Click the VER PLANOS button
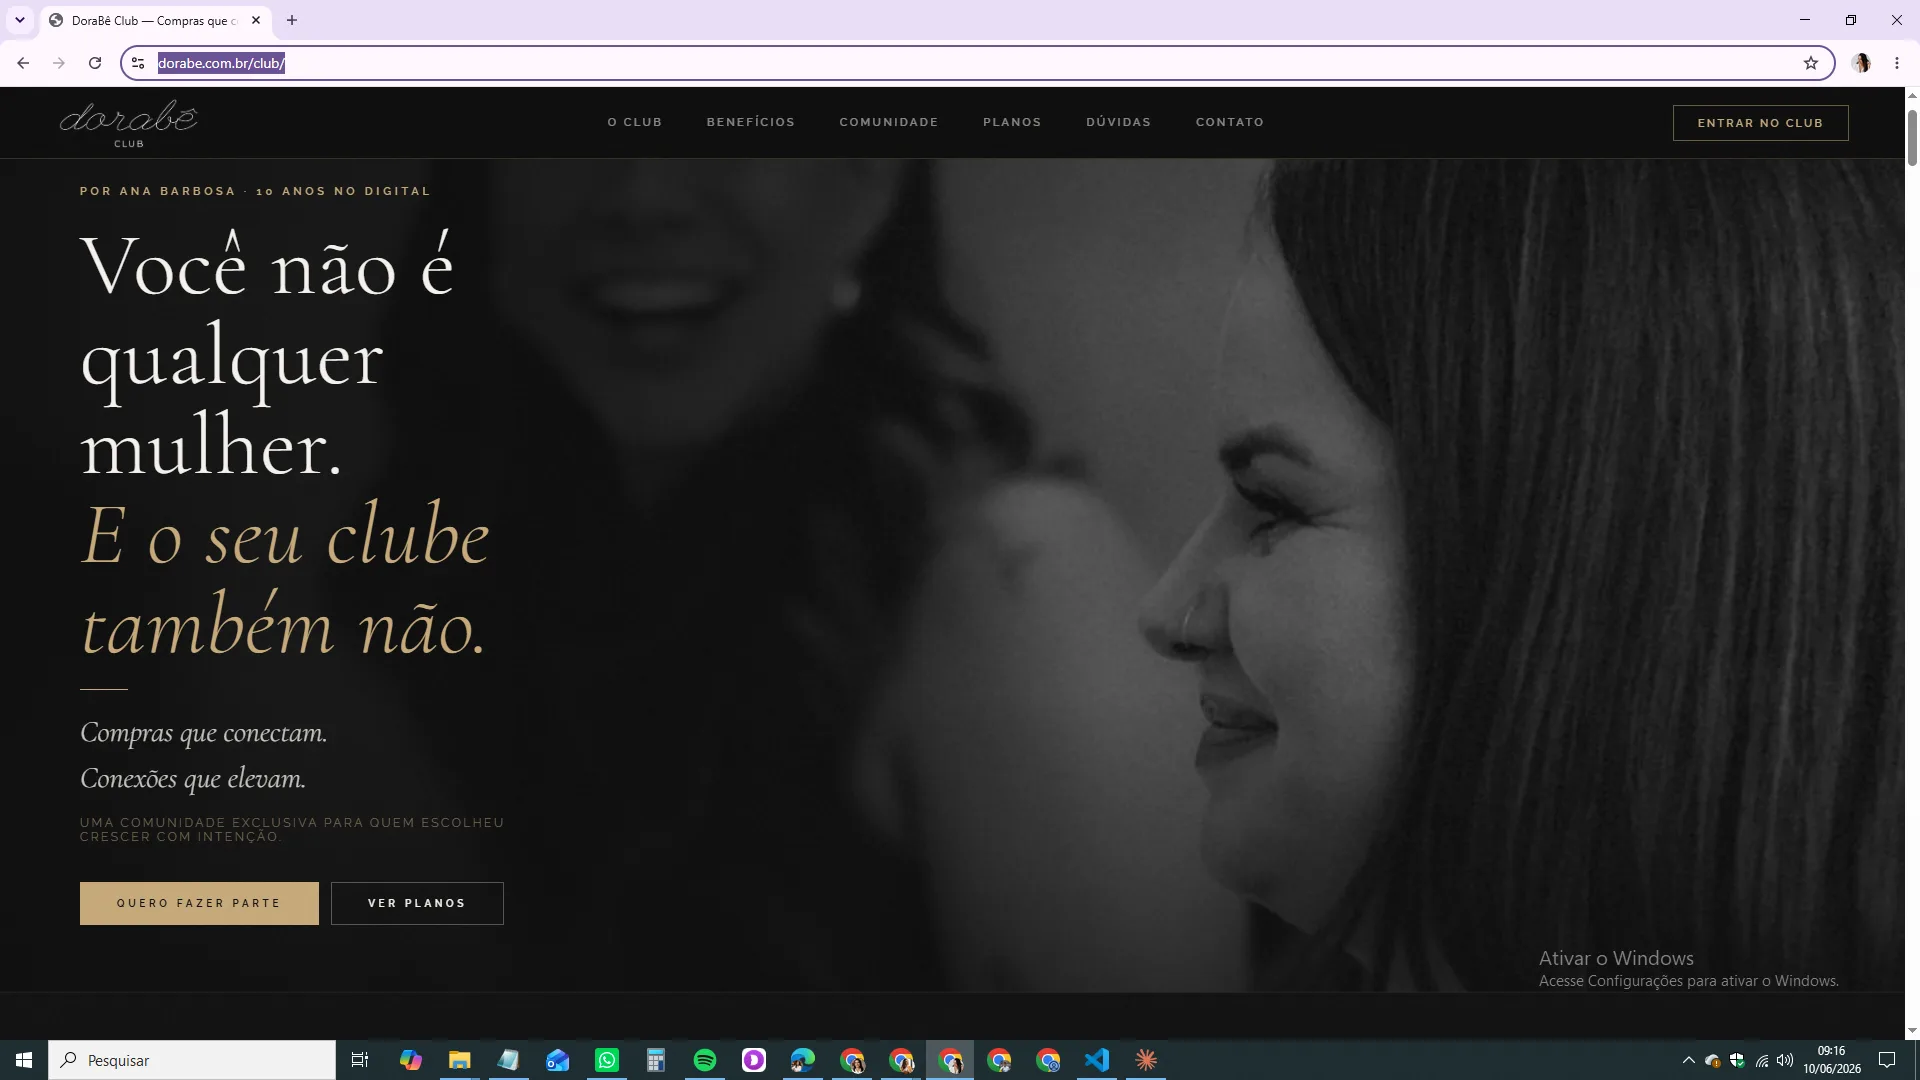The width and height of the screenshot is (1920, 1080). click(x=417, y=903)
